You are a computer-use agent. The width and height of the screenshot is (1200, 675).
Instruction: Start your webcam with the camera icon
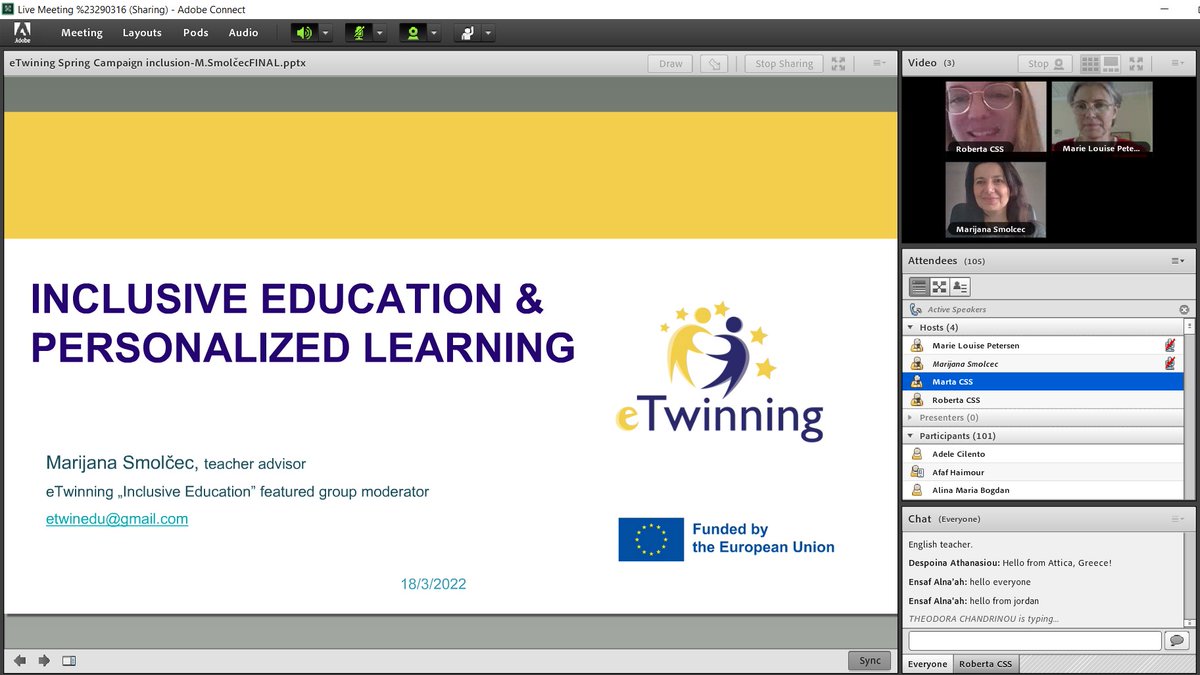pyautogui.click(x=414, y=32)
